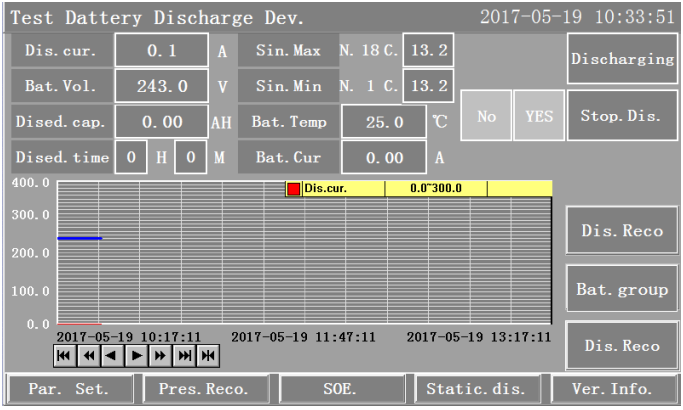
Task: Step chart forward with right arrow
Action: pos(136,355)
